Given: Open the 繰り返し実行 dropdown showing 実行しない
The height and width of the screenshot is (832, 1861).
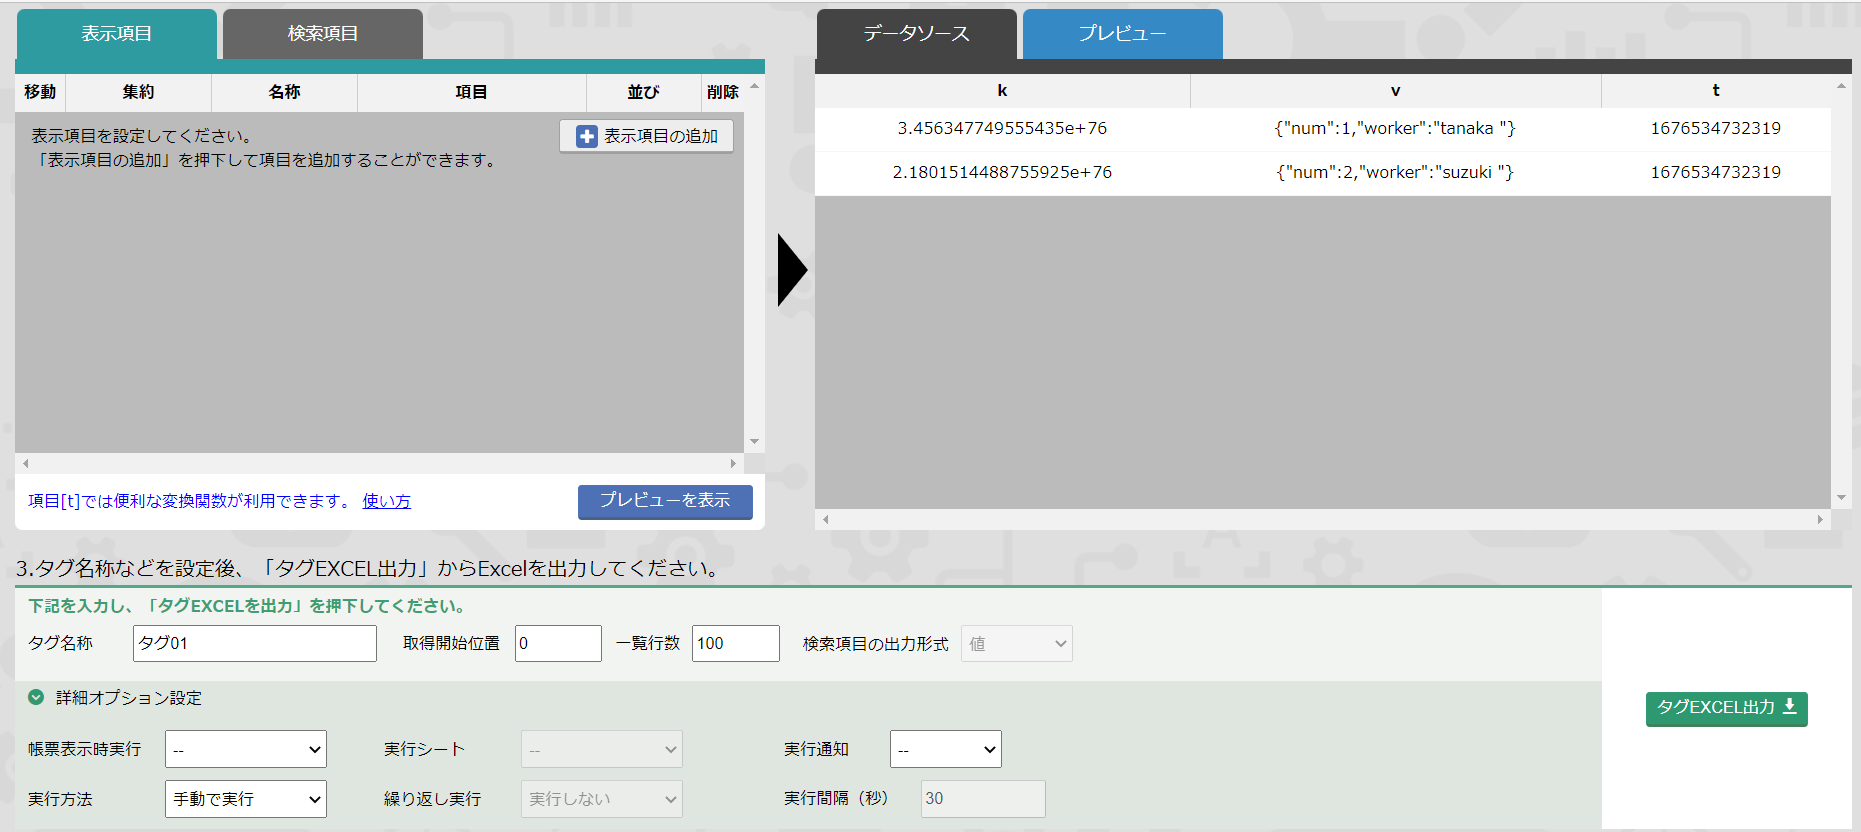Looking at the screenshot, I should pos(602,799).
